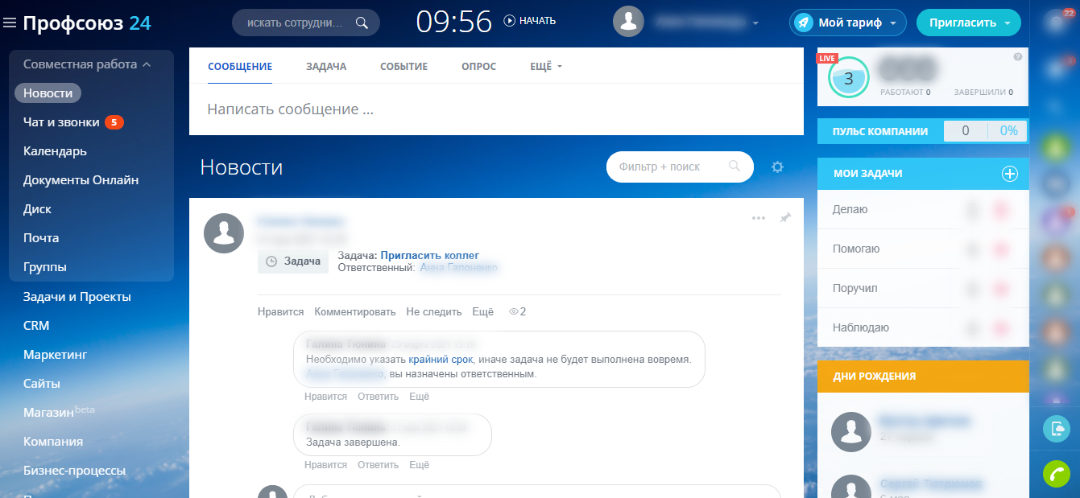Click the magnifier in Фильтр + поиск field

pos(734,166)
